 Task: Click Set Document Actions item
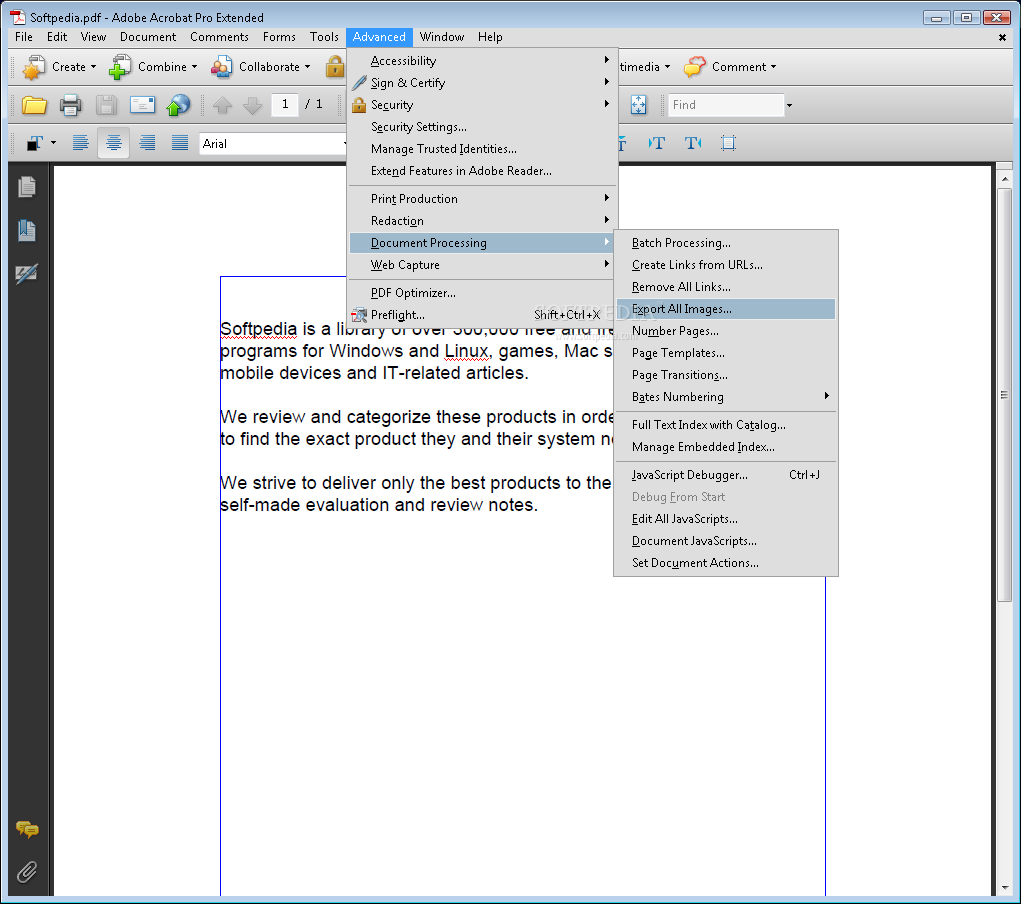(x=725, y=563)
